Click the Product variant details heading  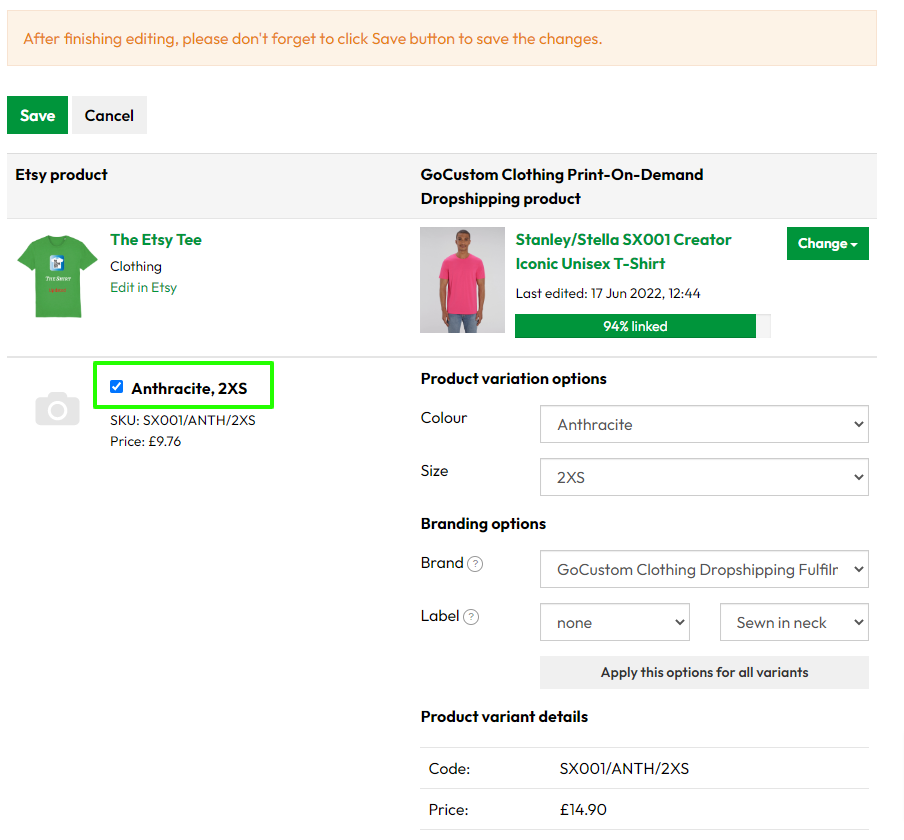[504, 717]
